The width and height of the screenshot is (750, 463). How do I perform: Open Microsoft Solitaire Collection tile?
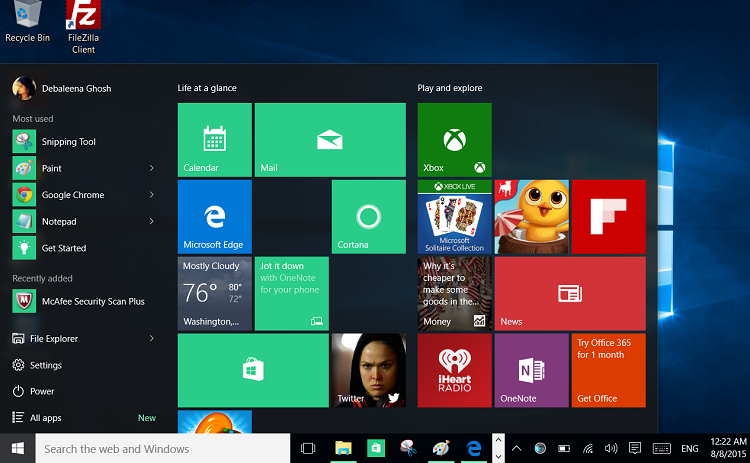point(454,217)
